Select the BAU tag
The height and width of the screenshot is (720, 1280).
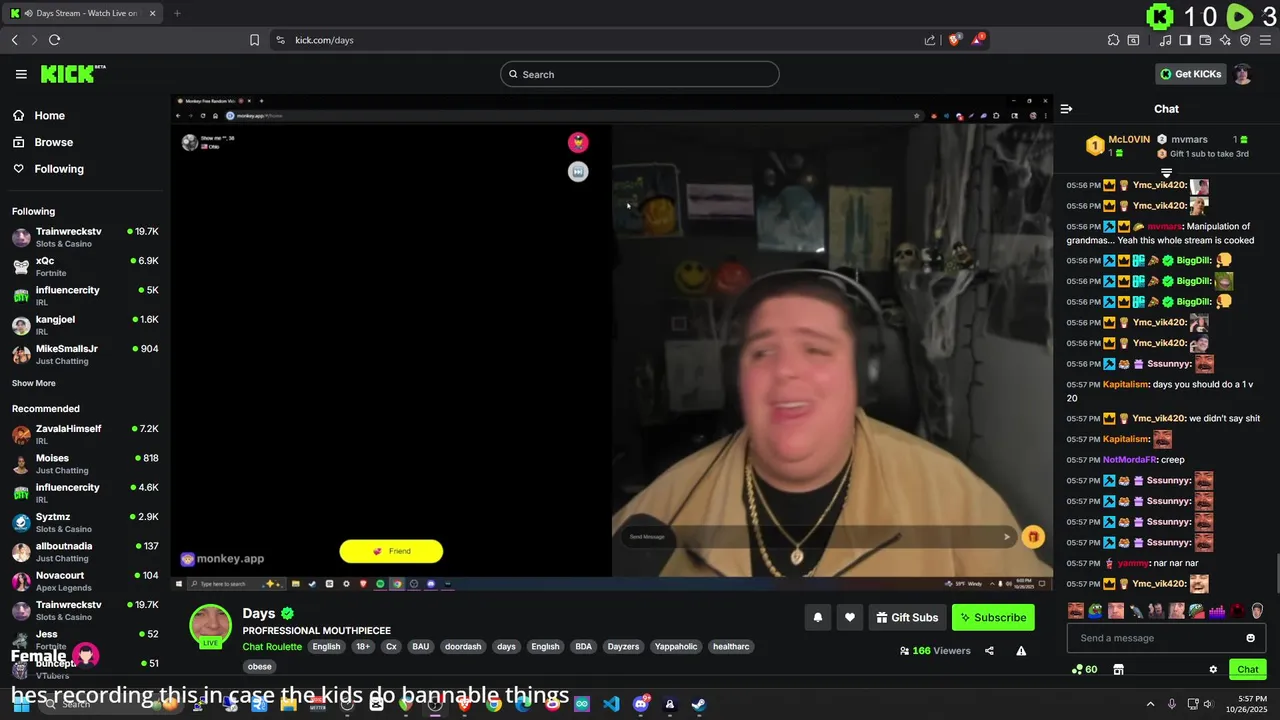(421, 647)
